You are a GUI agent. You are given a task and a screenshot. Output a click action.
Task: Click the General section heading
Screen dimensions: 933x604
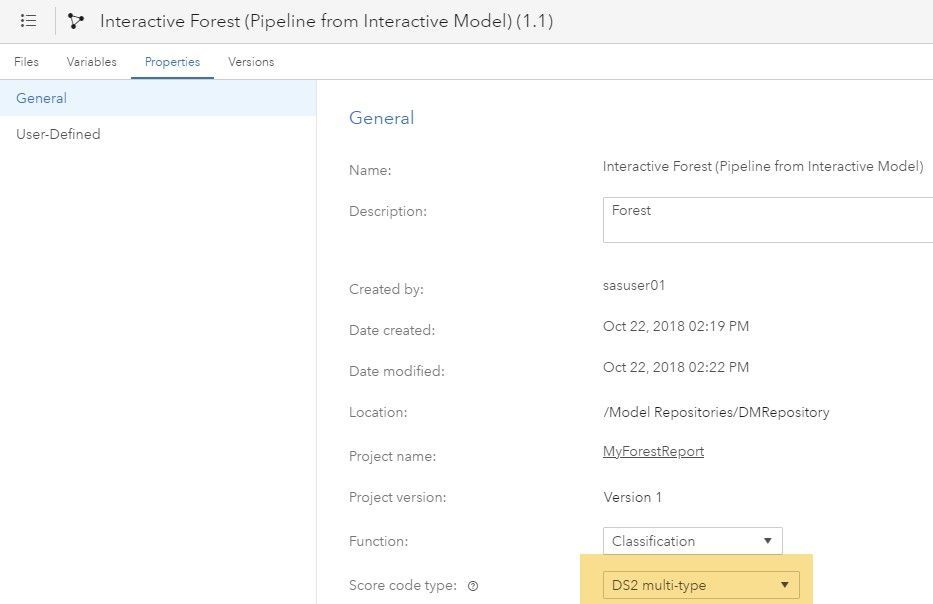tap(381, 118)
